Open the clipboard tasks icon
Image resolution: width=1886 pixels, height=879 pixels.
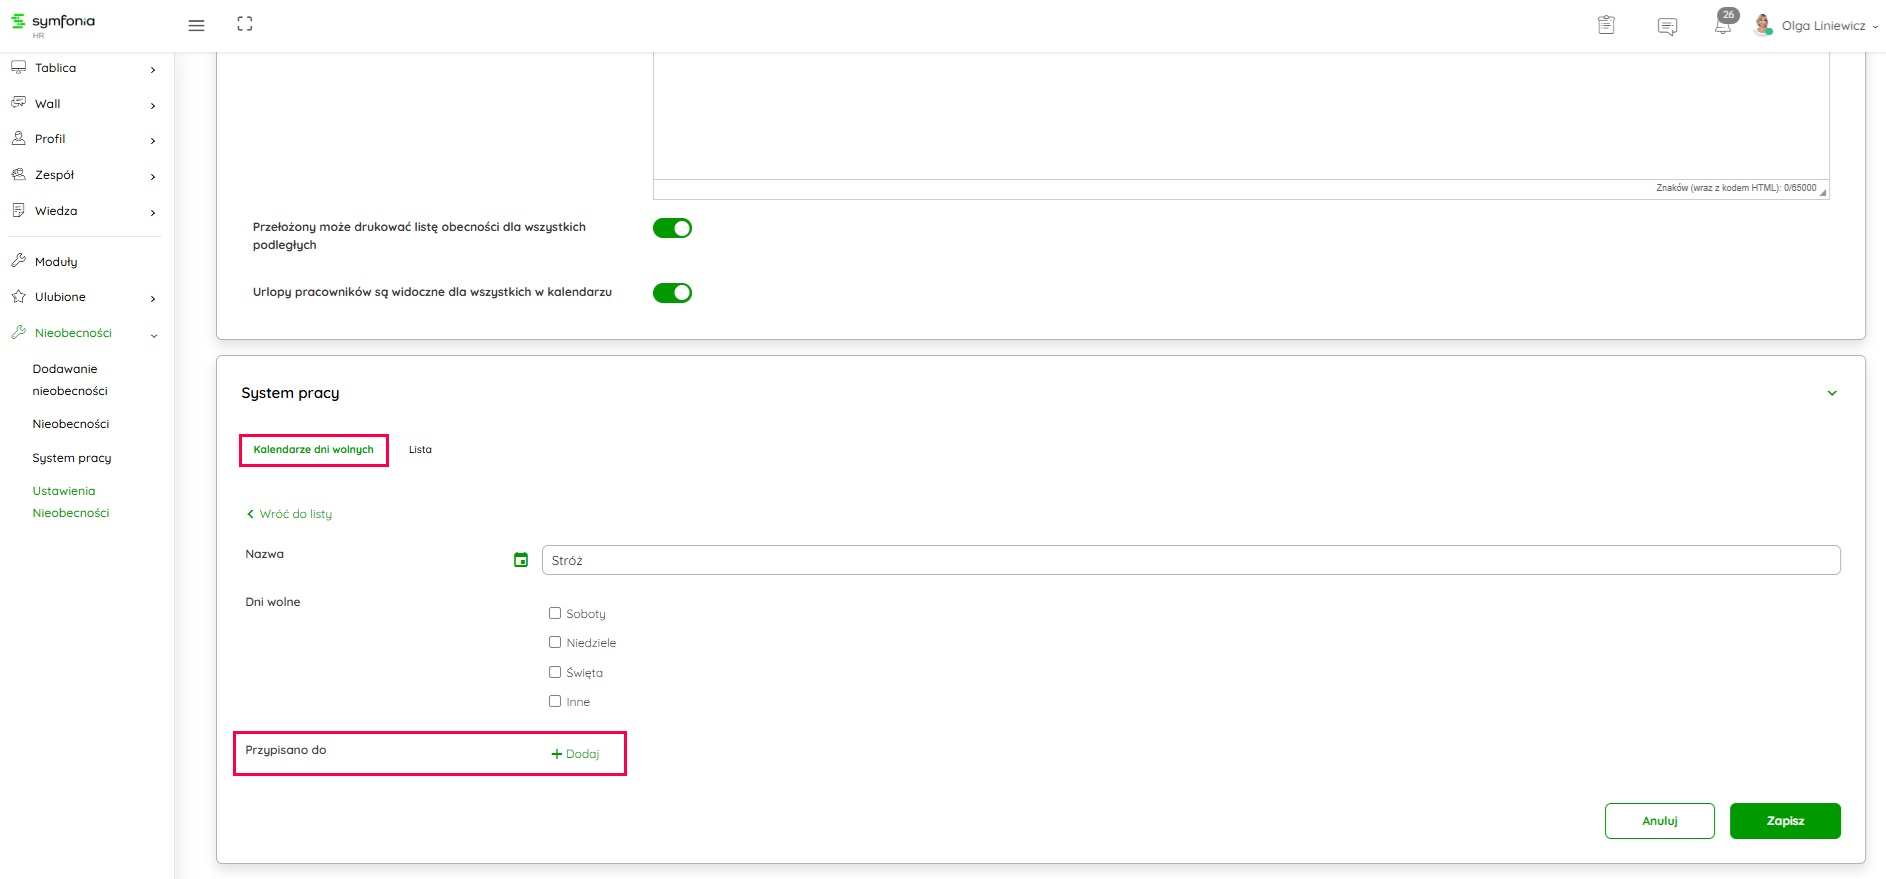click(1606, 25)
